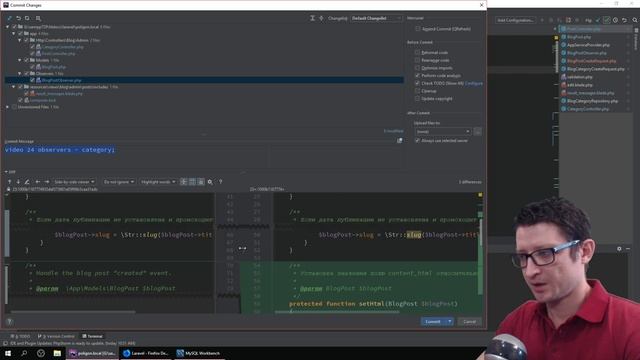Go to previous difference arrow in Diff
This screenshot has height=360, width=640.
pyautogui.click(x=9, y=182)
